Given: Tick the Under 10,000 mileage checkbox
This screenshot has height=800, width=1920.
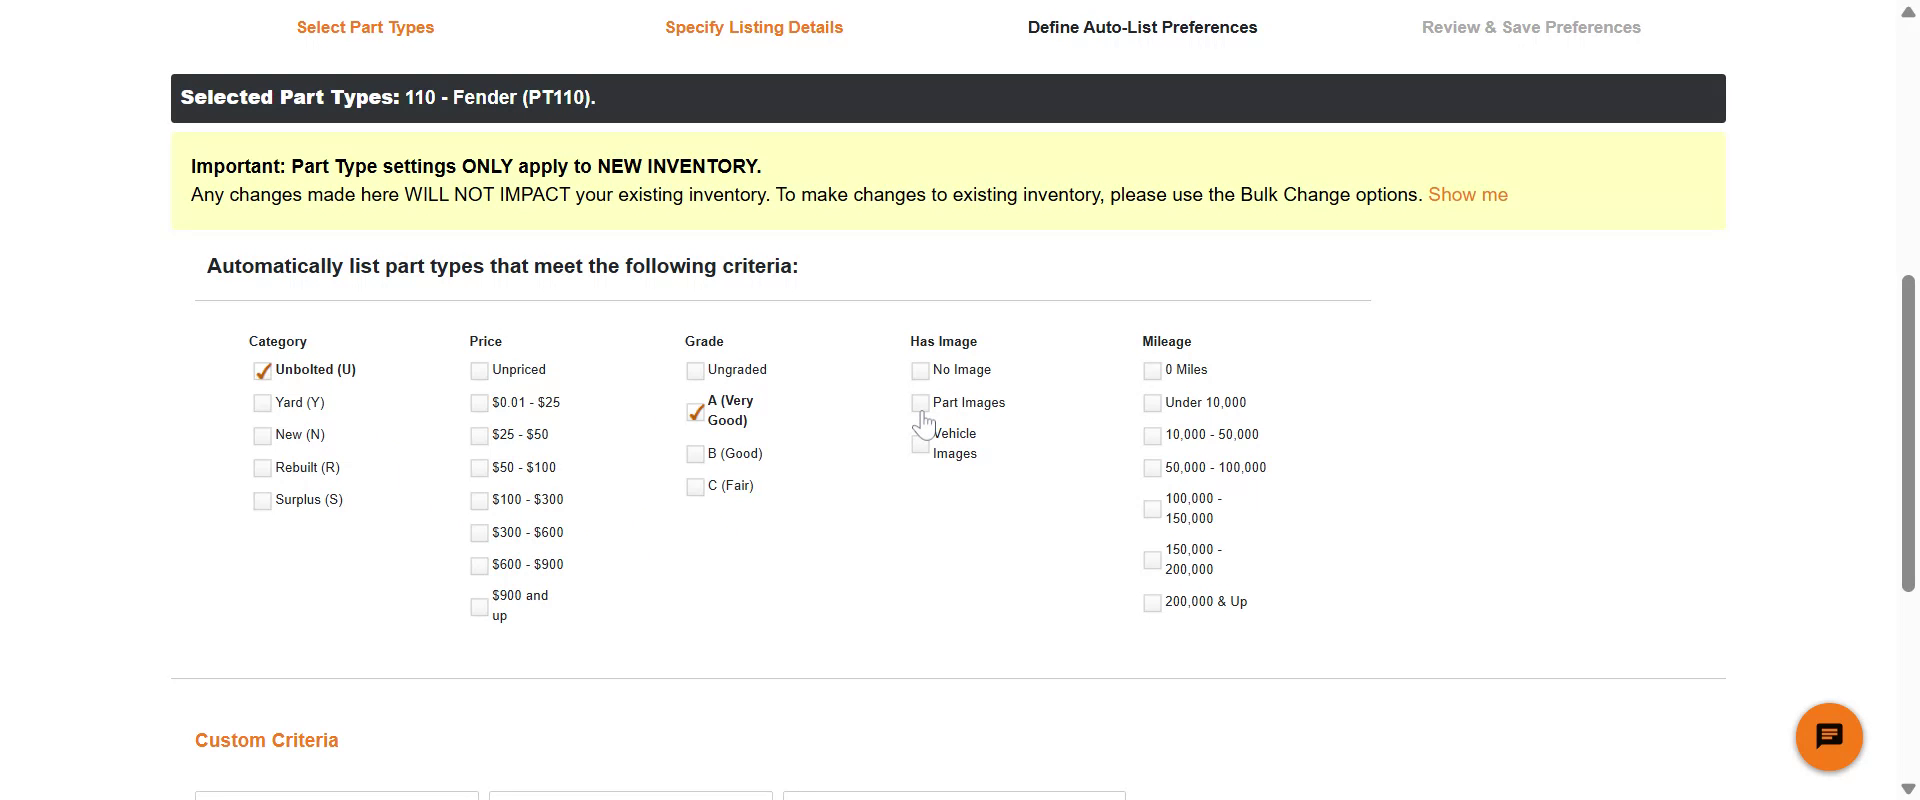Looking at the screenshot, I should (x=1152, y=403).
